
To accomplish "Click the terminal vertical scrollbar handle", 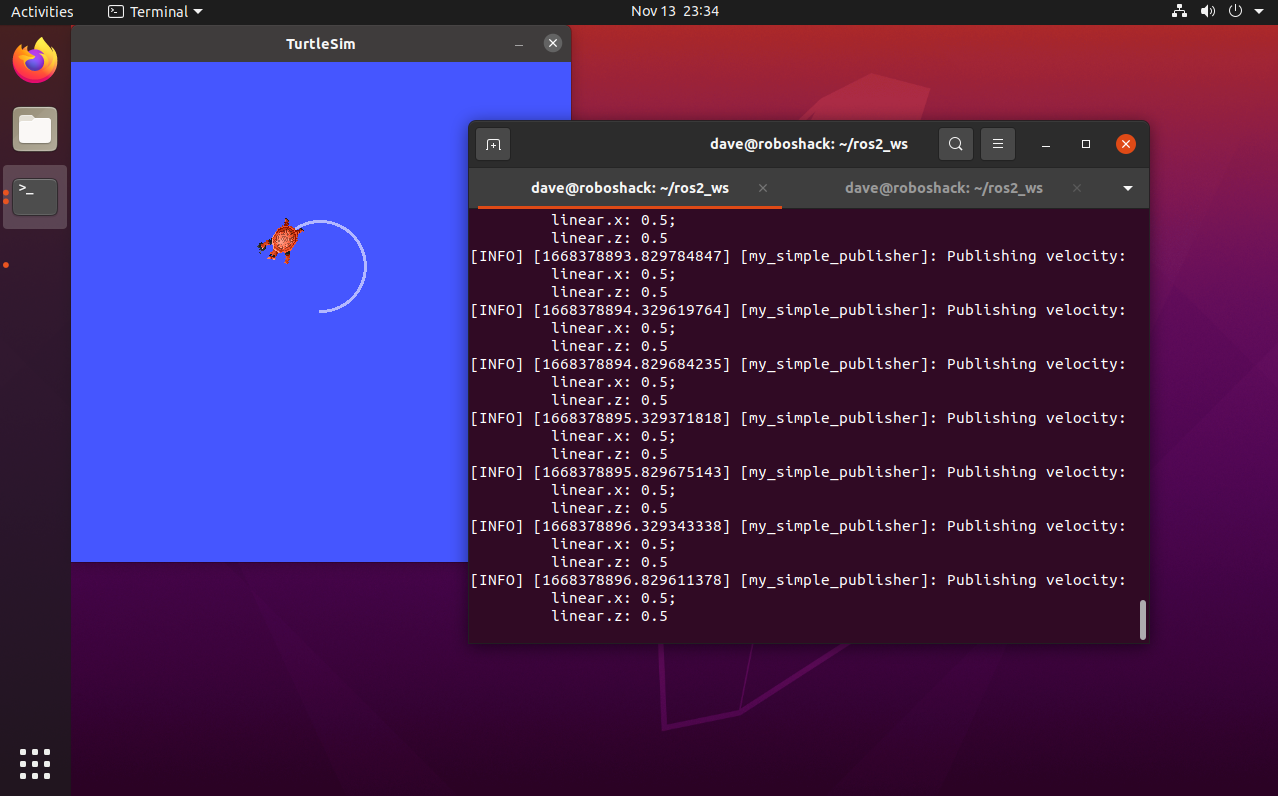I will tap(1143, 620).
